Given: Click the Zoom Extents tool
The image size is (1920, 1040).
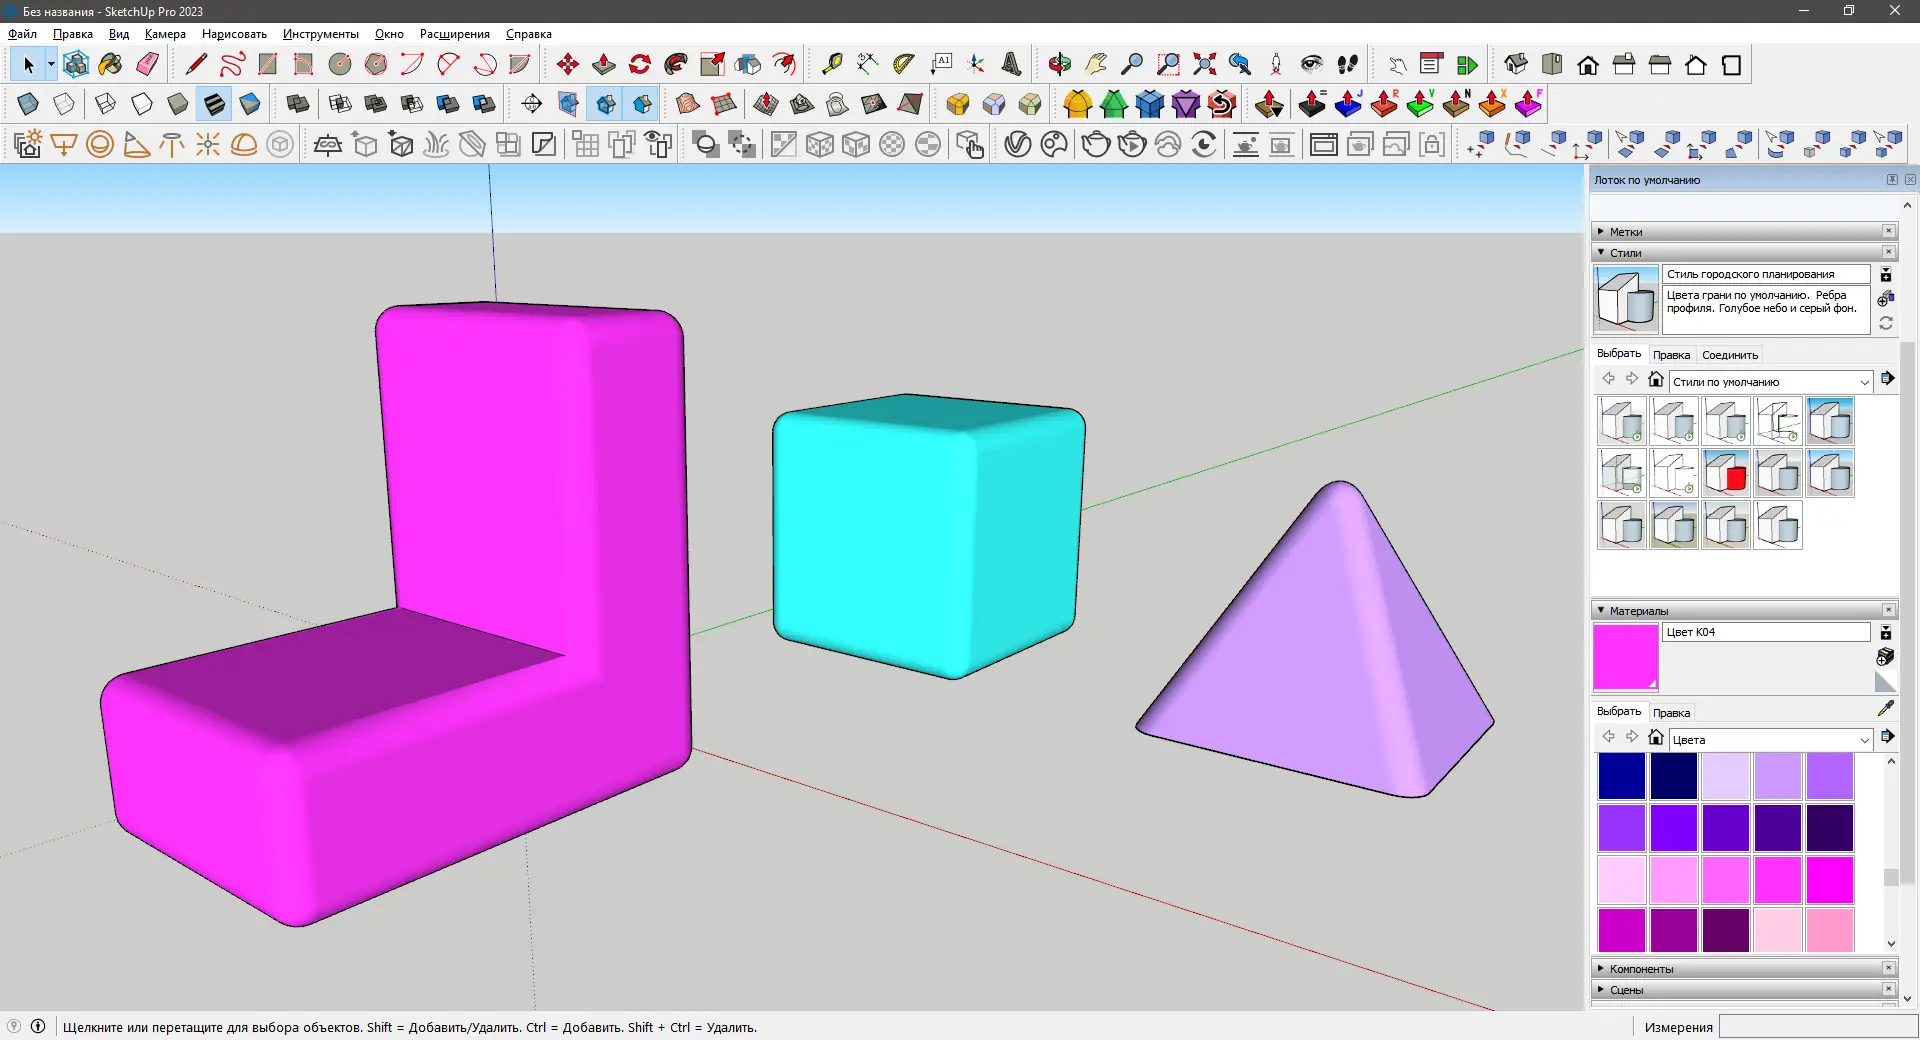Looking at the screenshot, I should point(1204,65).
